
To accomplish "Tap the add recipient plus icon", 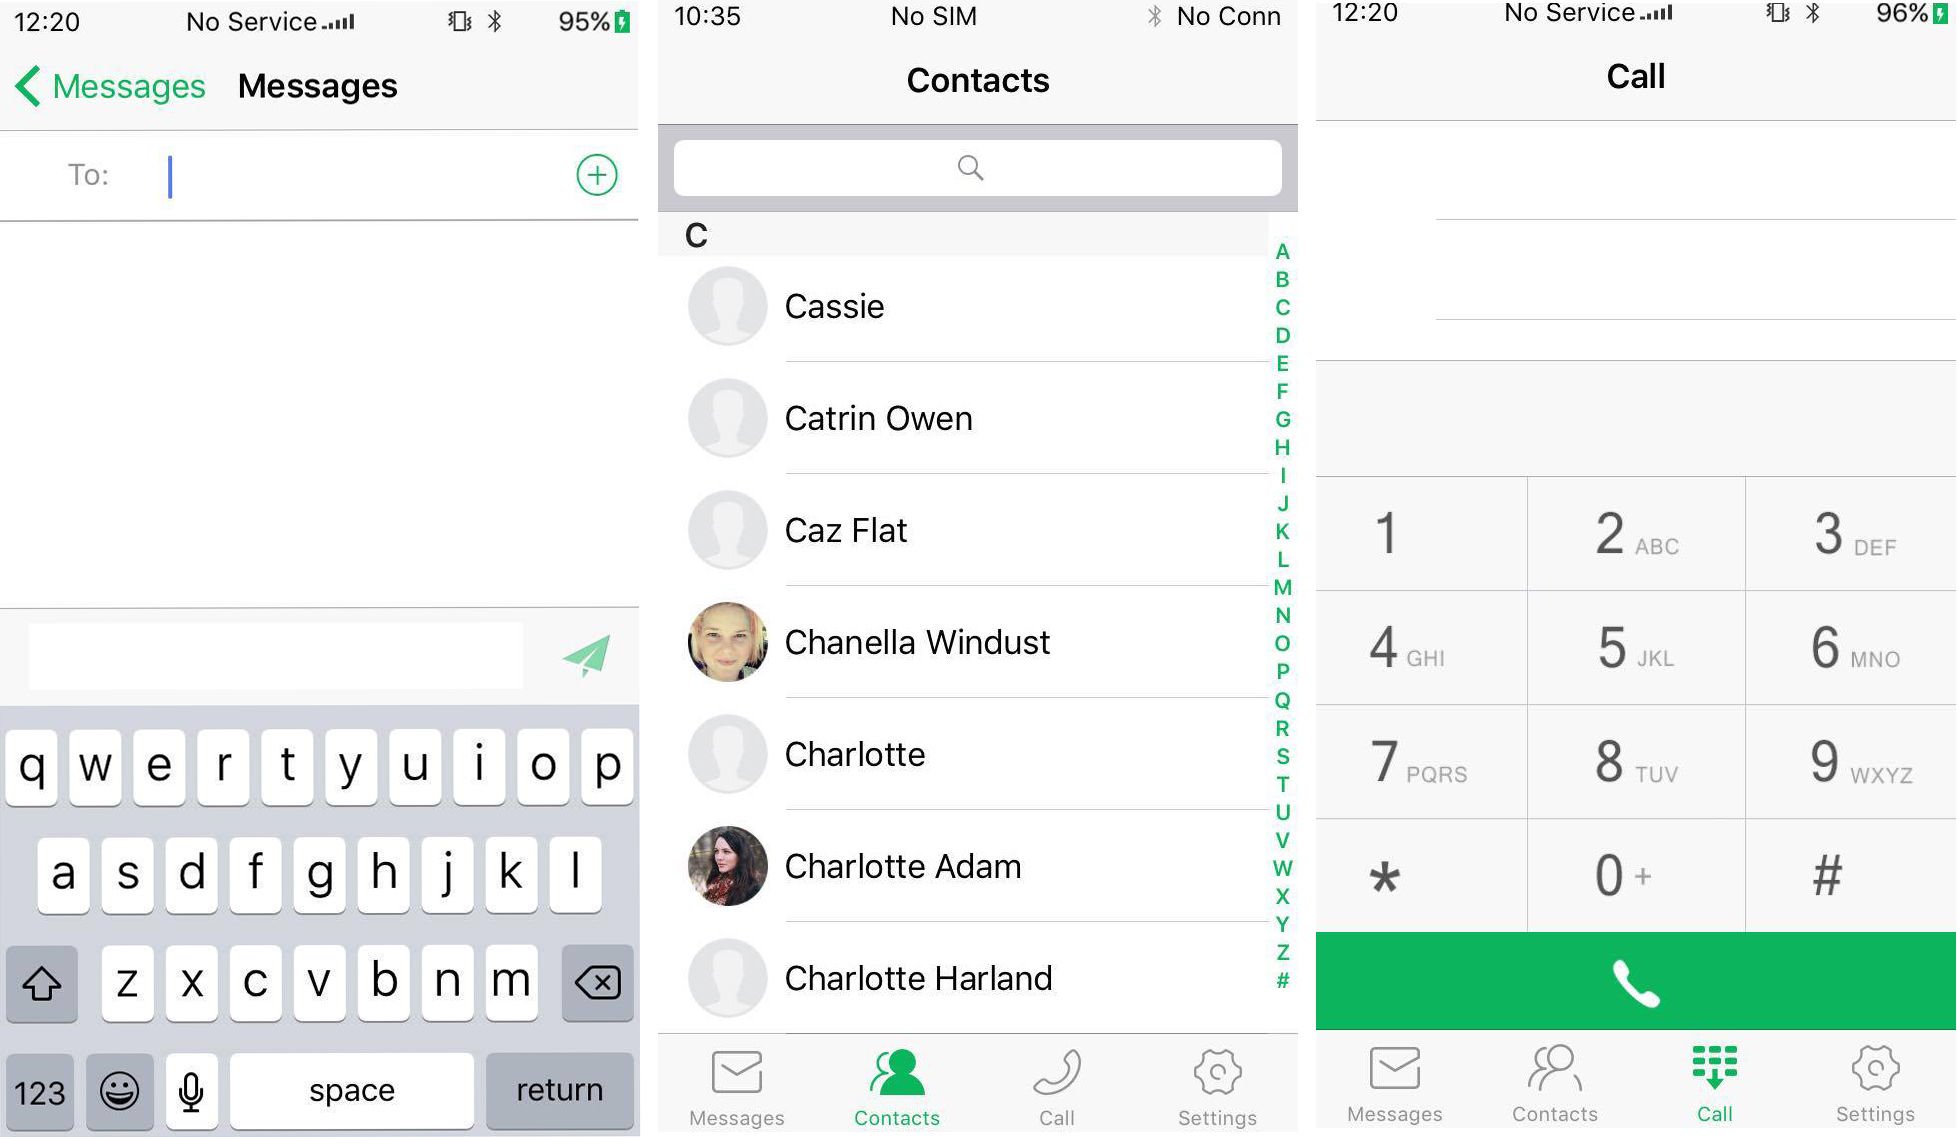I will pos(595,173).
